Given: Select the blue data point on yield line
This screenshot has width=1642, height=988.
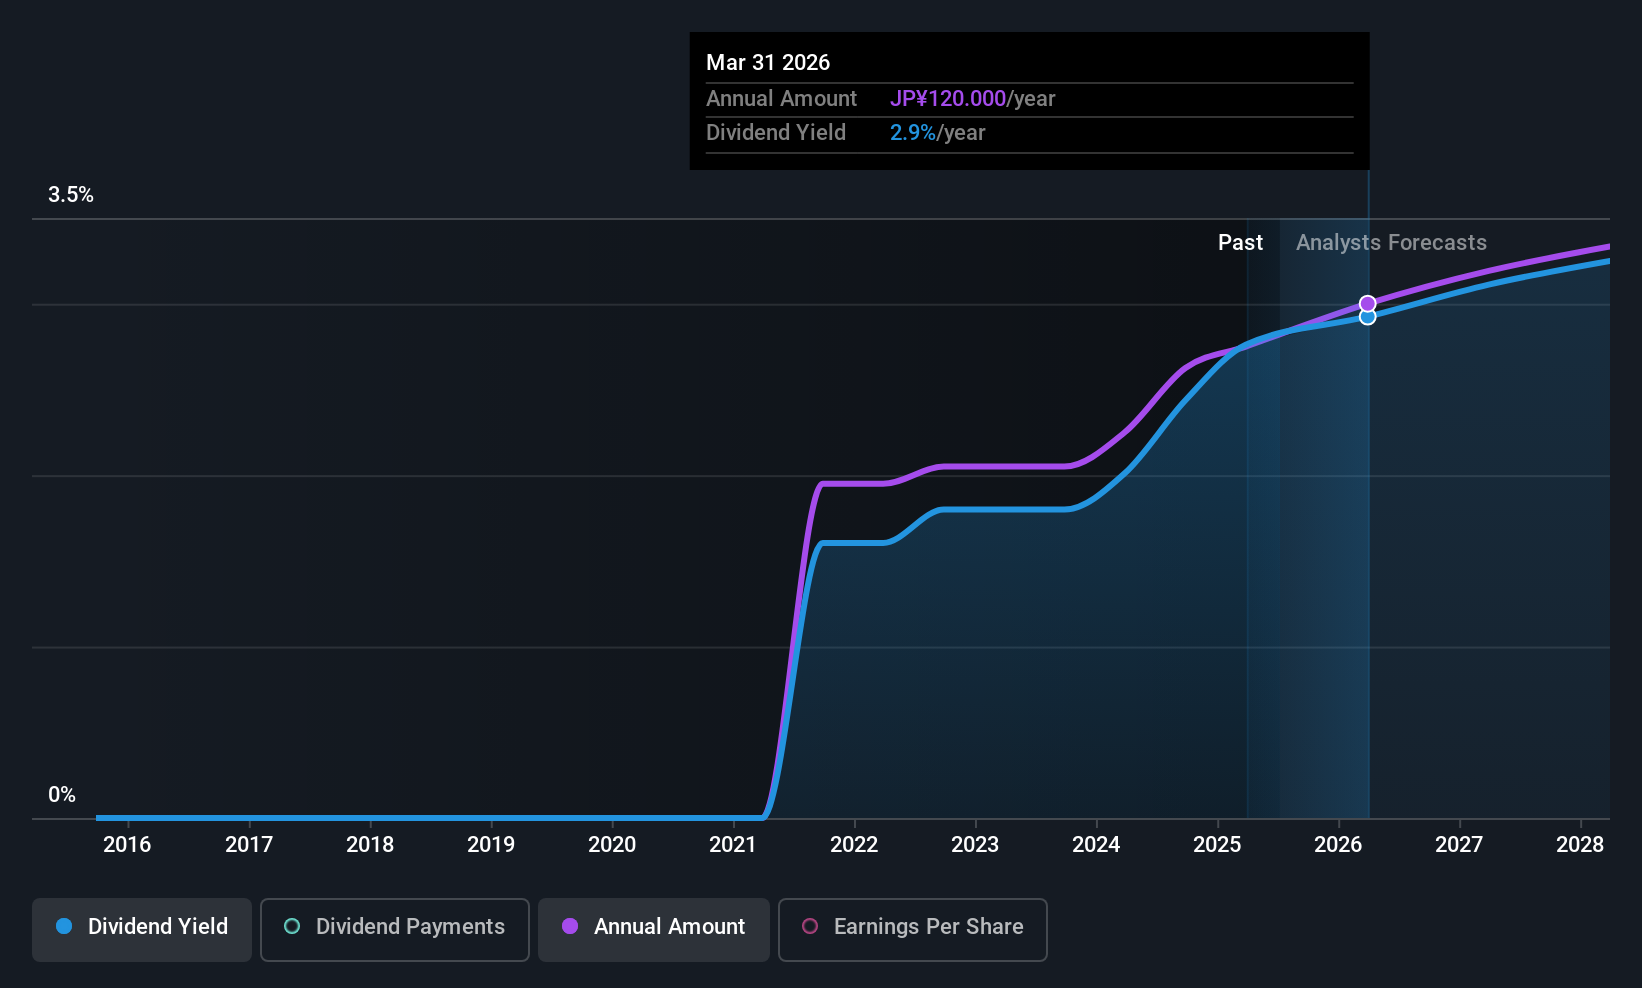Looking at the screenshot, I should click(x=1368, y=317).
